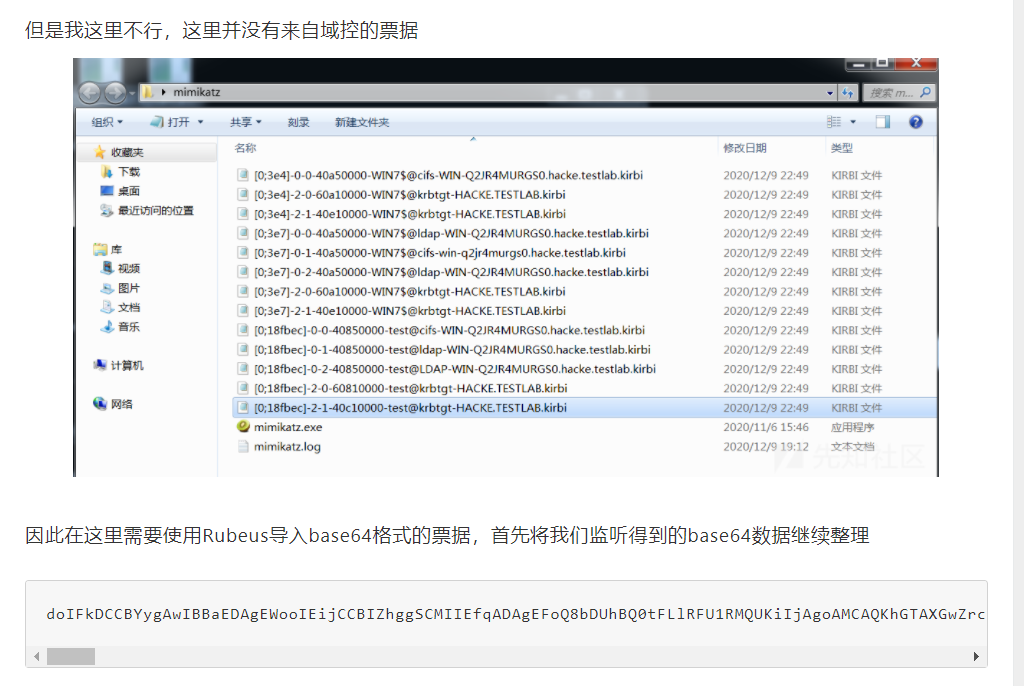Click the code block horizontal scrollbar thumb
The image size is (1024, 686).
(71, 657)
